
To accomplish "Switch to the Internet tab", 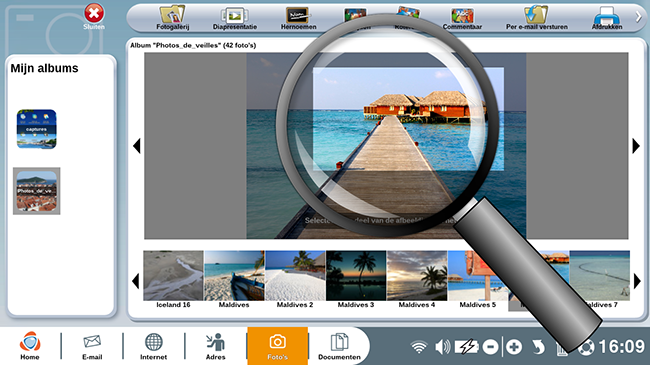I will click(153, 347).
